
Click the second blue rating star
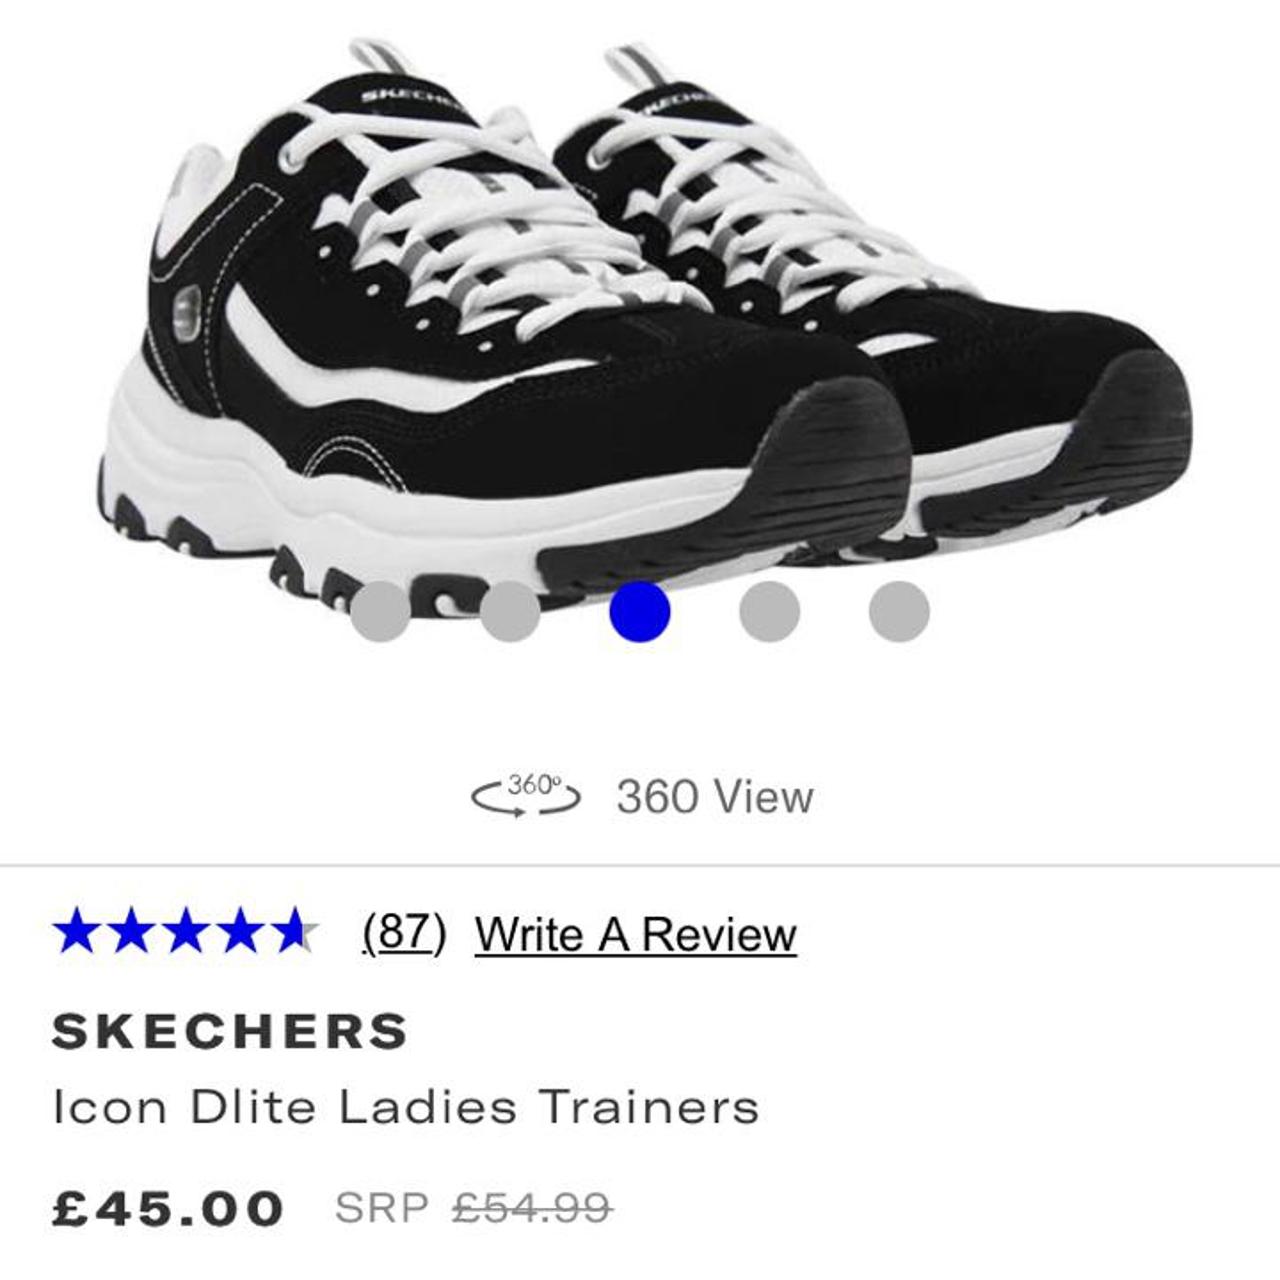[132, 931]
